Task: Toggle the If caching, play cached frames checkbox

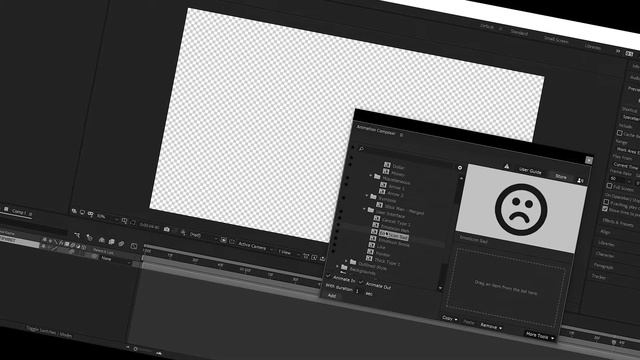Action: coord(606,202)
